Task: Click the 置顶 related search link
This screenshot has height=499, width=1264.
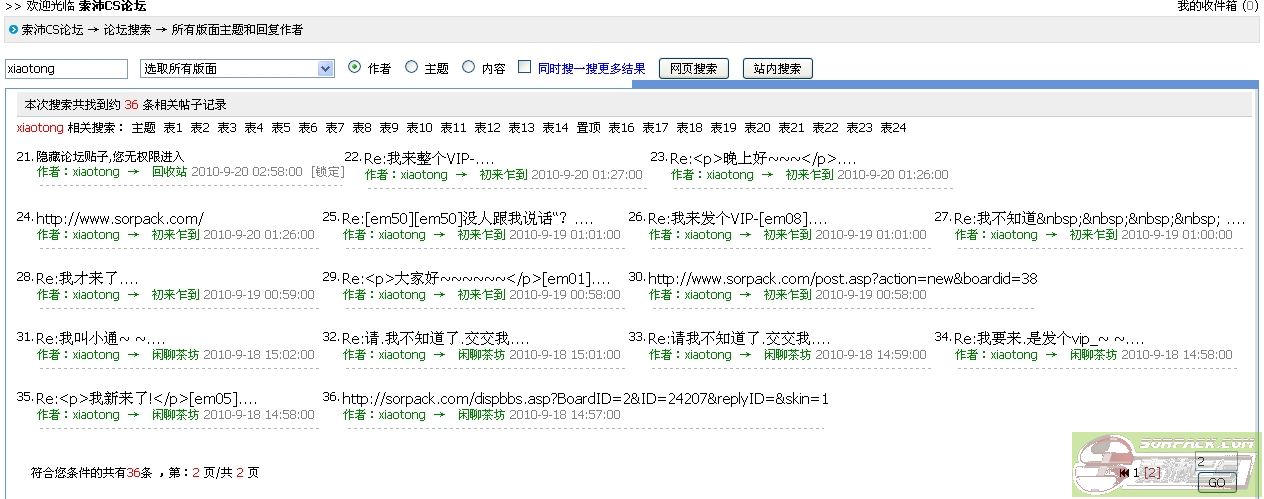Action: [588, 128]
